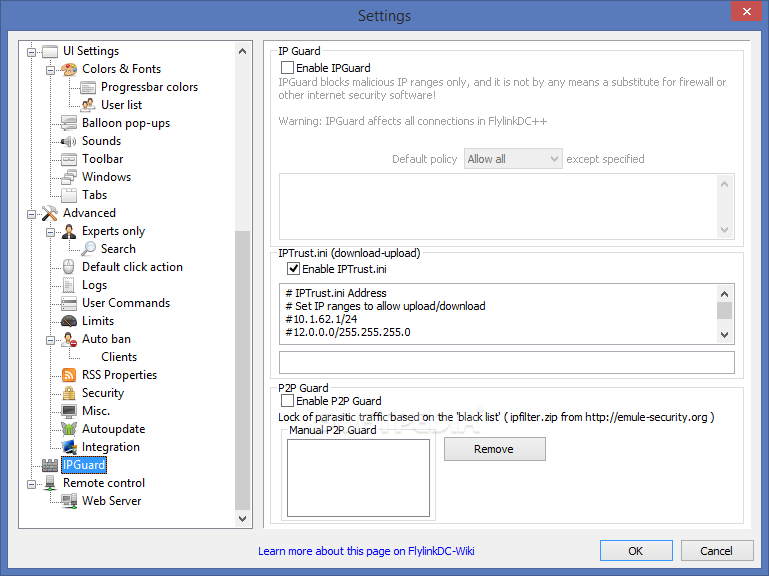Close the Settings dialog window

click(746, 11)
